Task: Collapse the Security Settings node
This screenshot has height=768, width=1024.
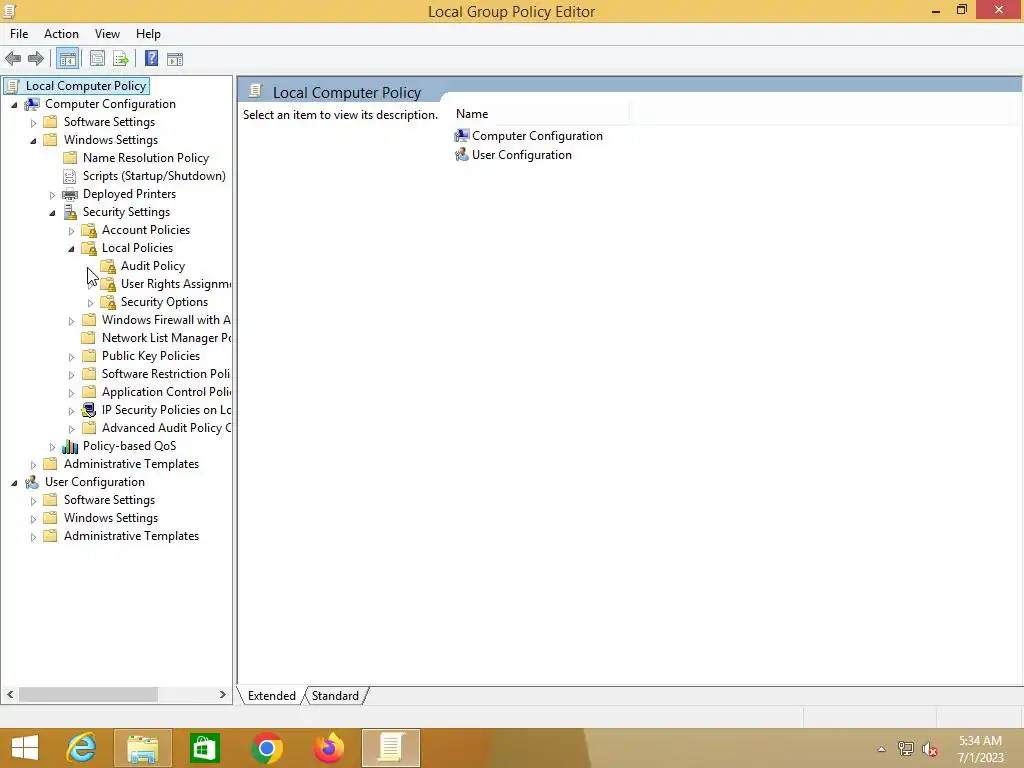Action: pos(52,213)
